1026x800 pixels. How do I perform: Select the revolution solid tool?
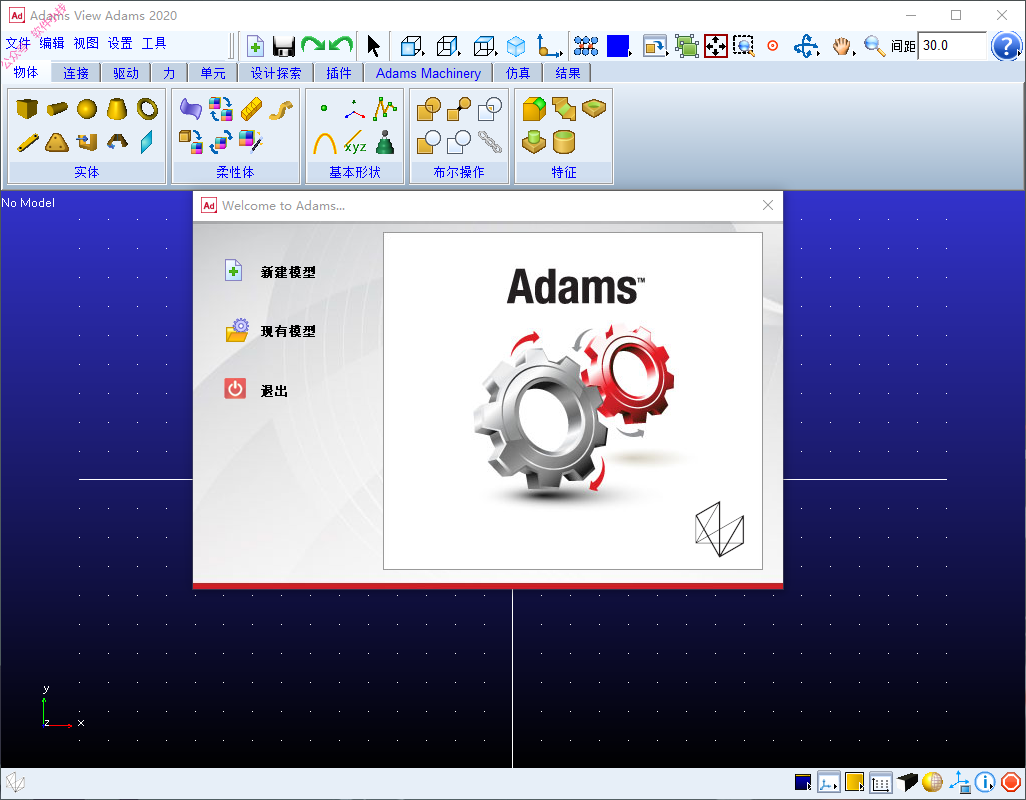pyautogui.click(x=117, y=142)
